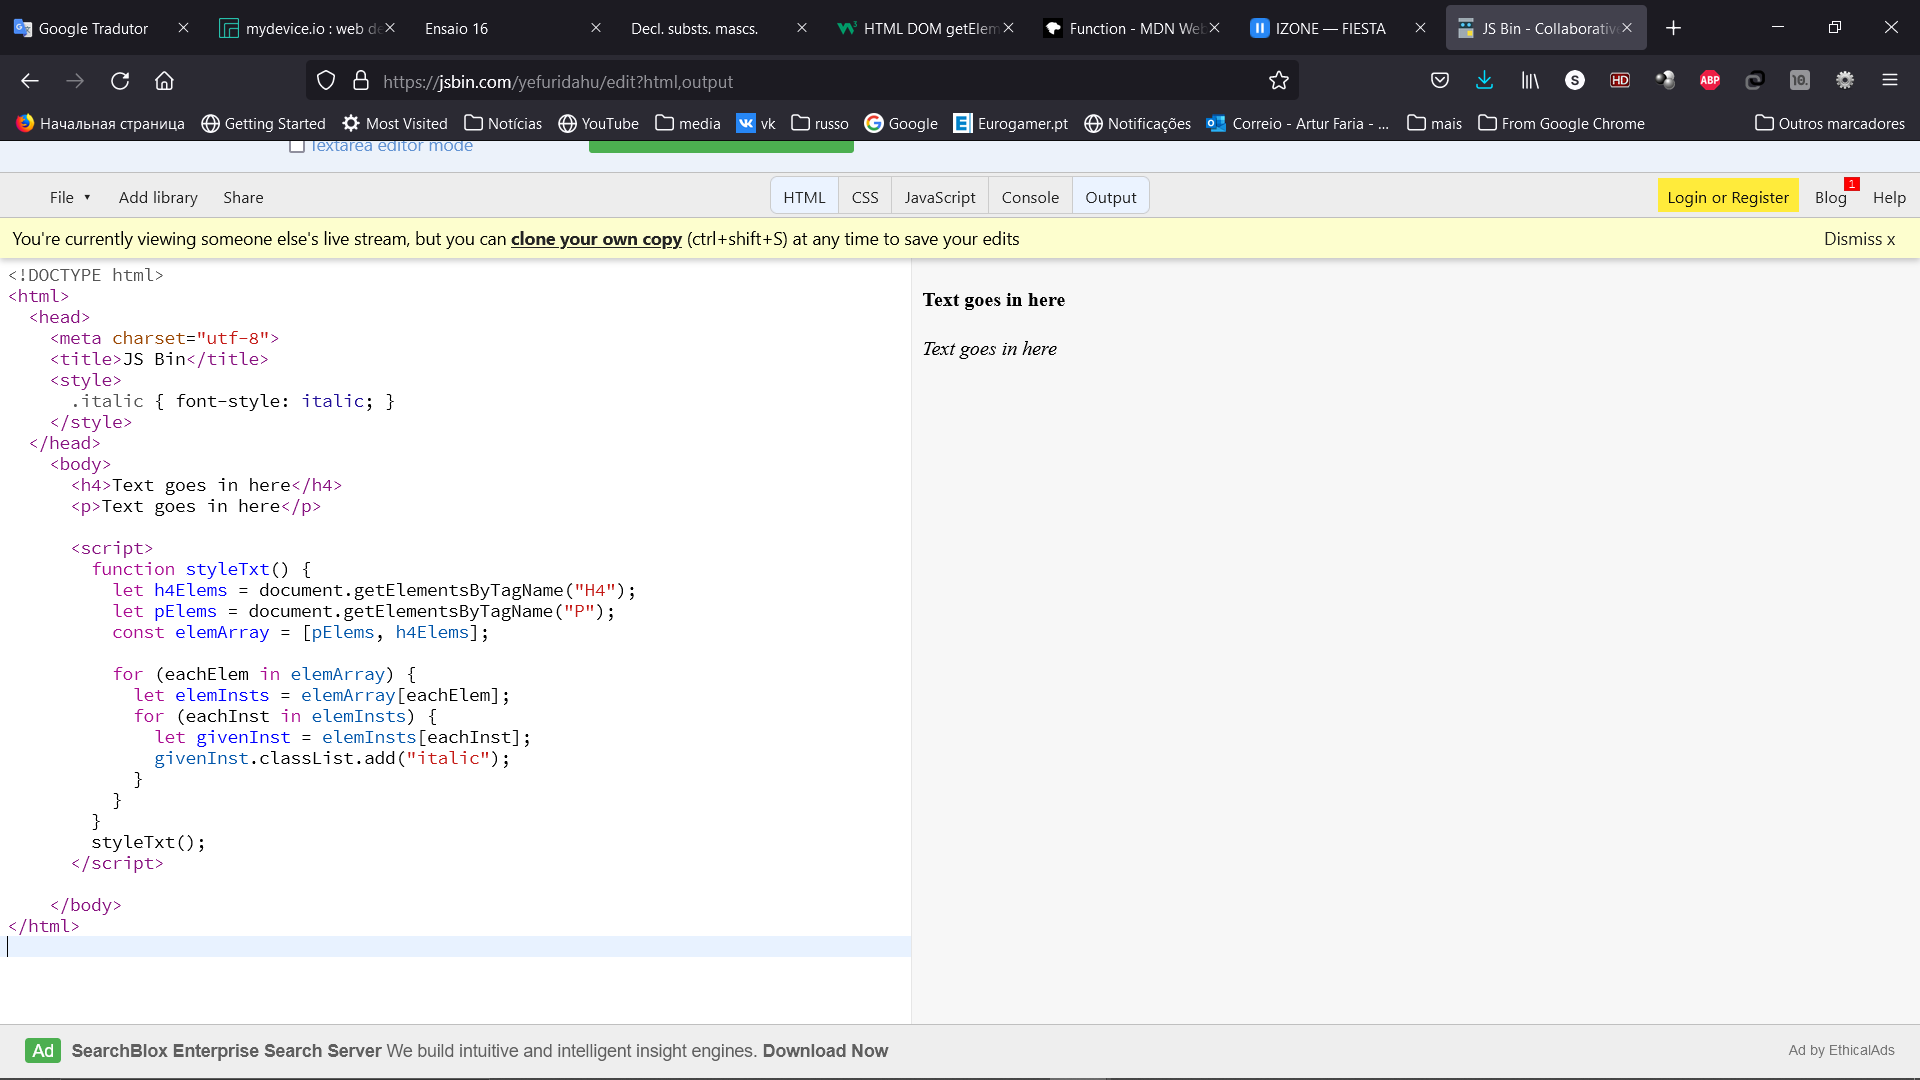Switch to the Function - MDN Web tab

[x=1125, y=28]
